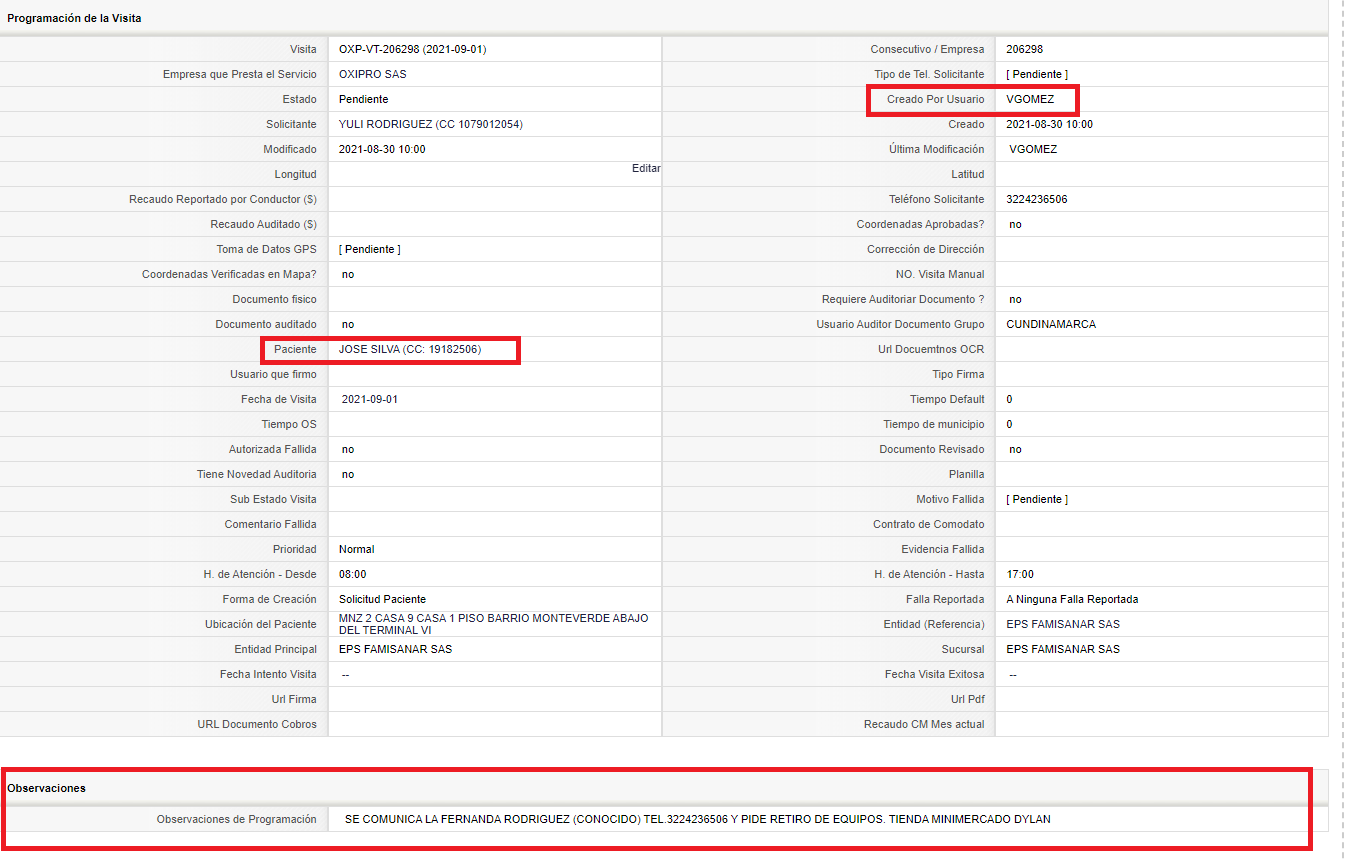Click the Estado value Pendiente
The image size is (1358, 861).
coord(363,99)
